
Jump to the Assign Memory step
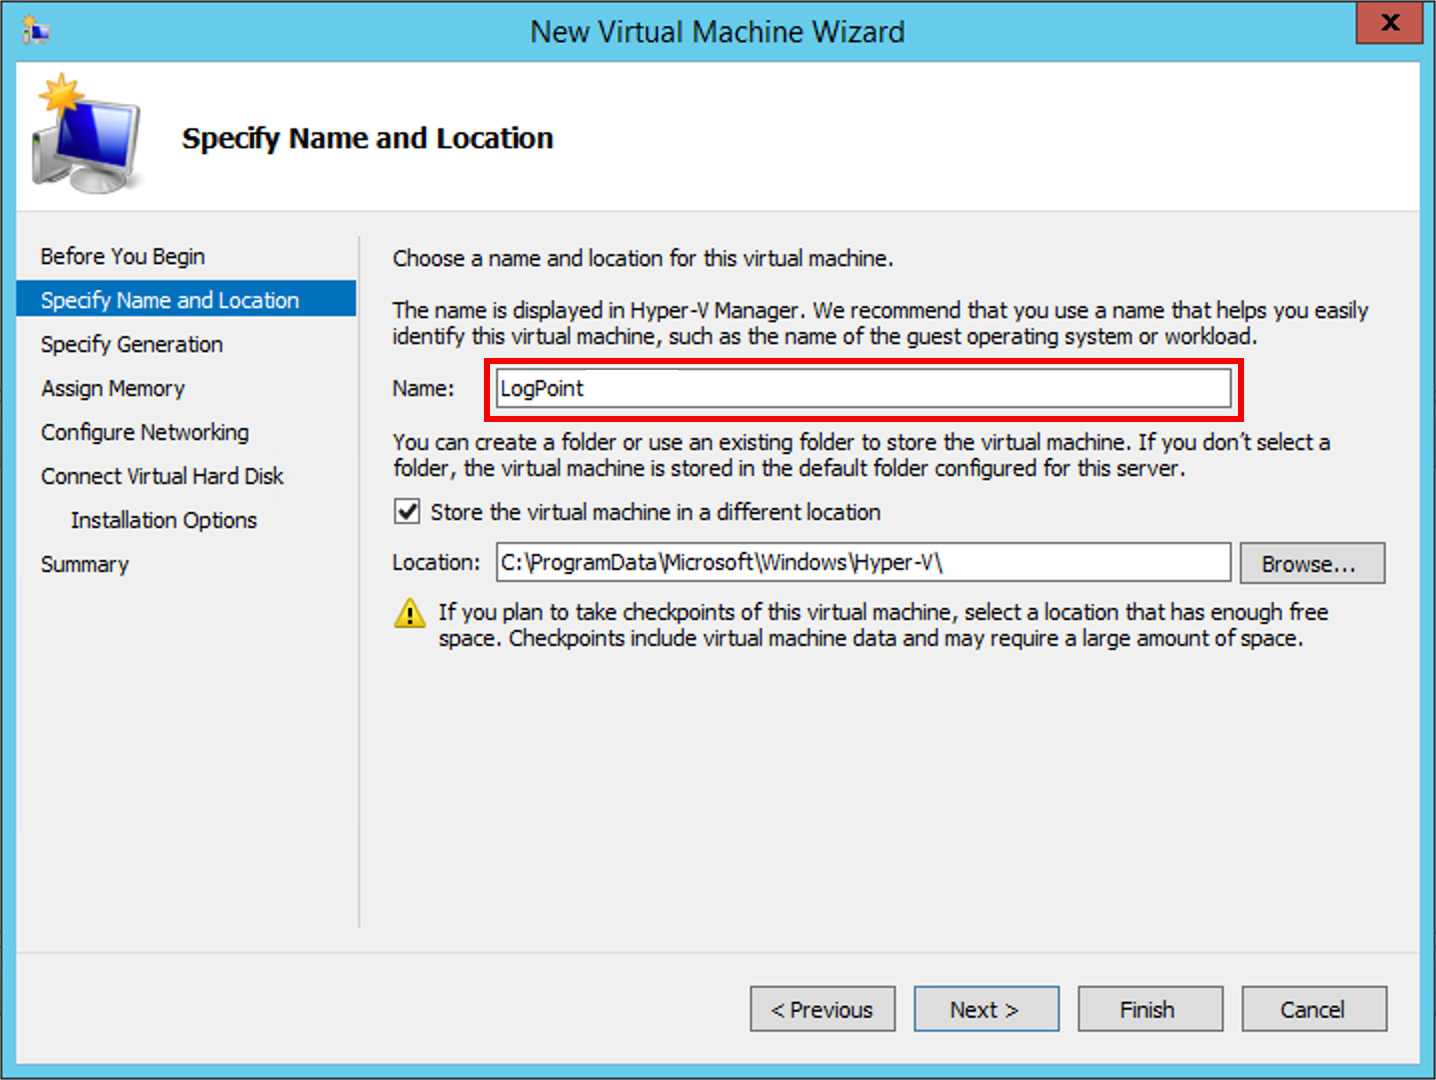pos(112,388)
